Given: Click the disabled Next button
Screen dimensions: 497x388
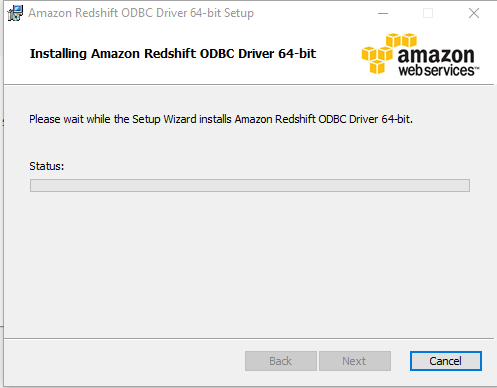Looking at the screenshot, I should click(355, 361).
